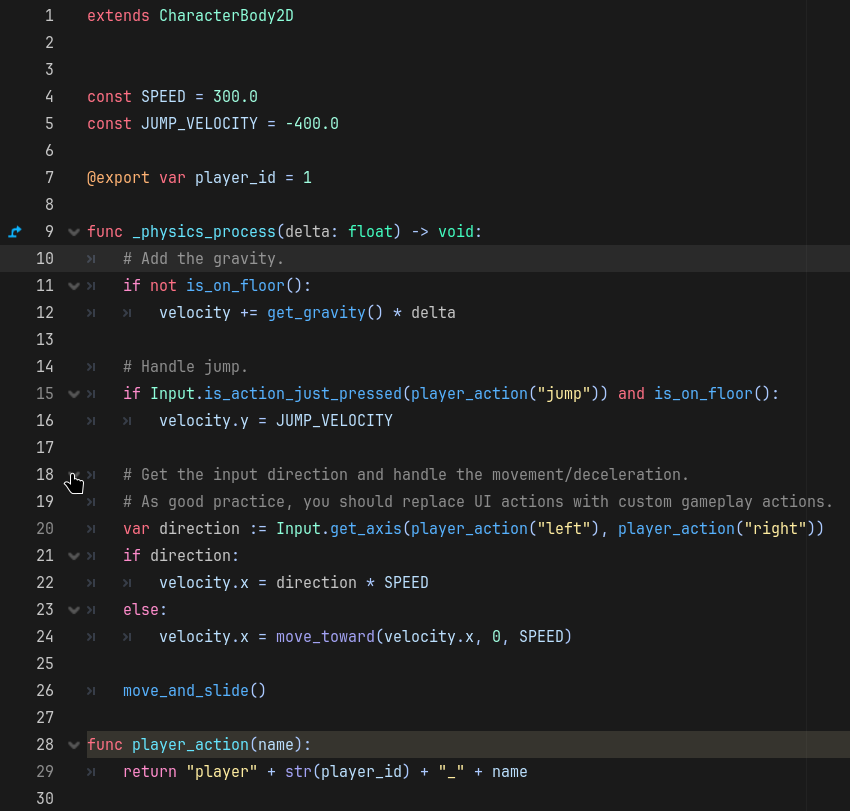The height and width of the screenshot is (811, 850).
Task: Click is_on_floor call on line 11
Action: coord(235,286)
